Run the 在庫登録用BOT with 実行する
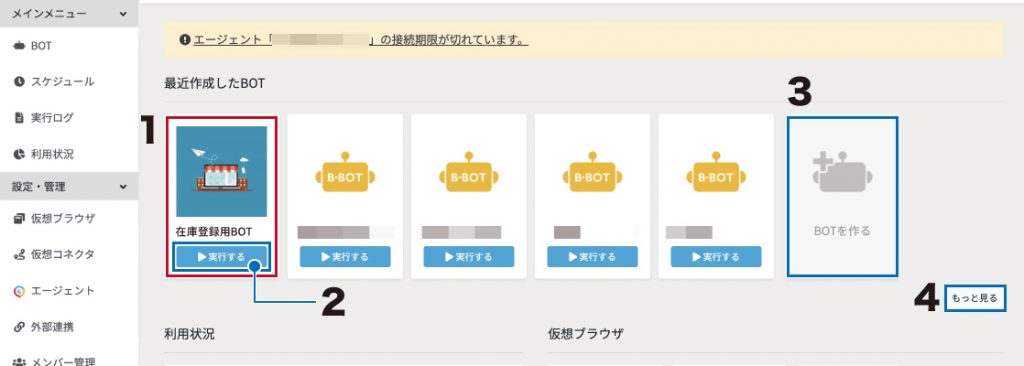 (x=221, y=257)
